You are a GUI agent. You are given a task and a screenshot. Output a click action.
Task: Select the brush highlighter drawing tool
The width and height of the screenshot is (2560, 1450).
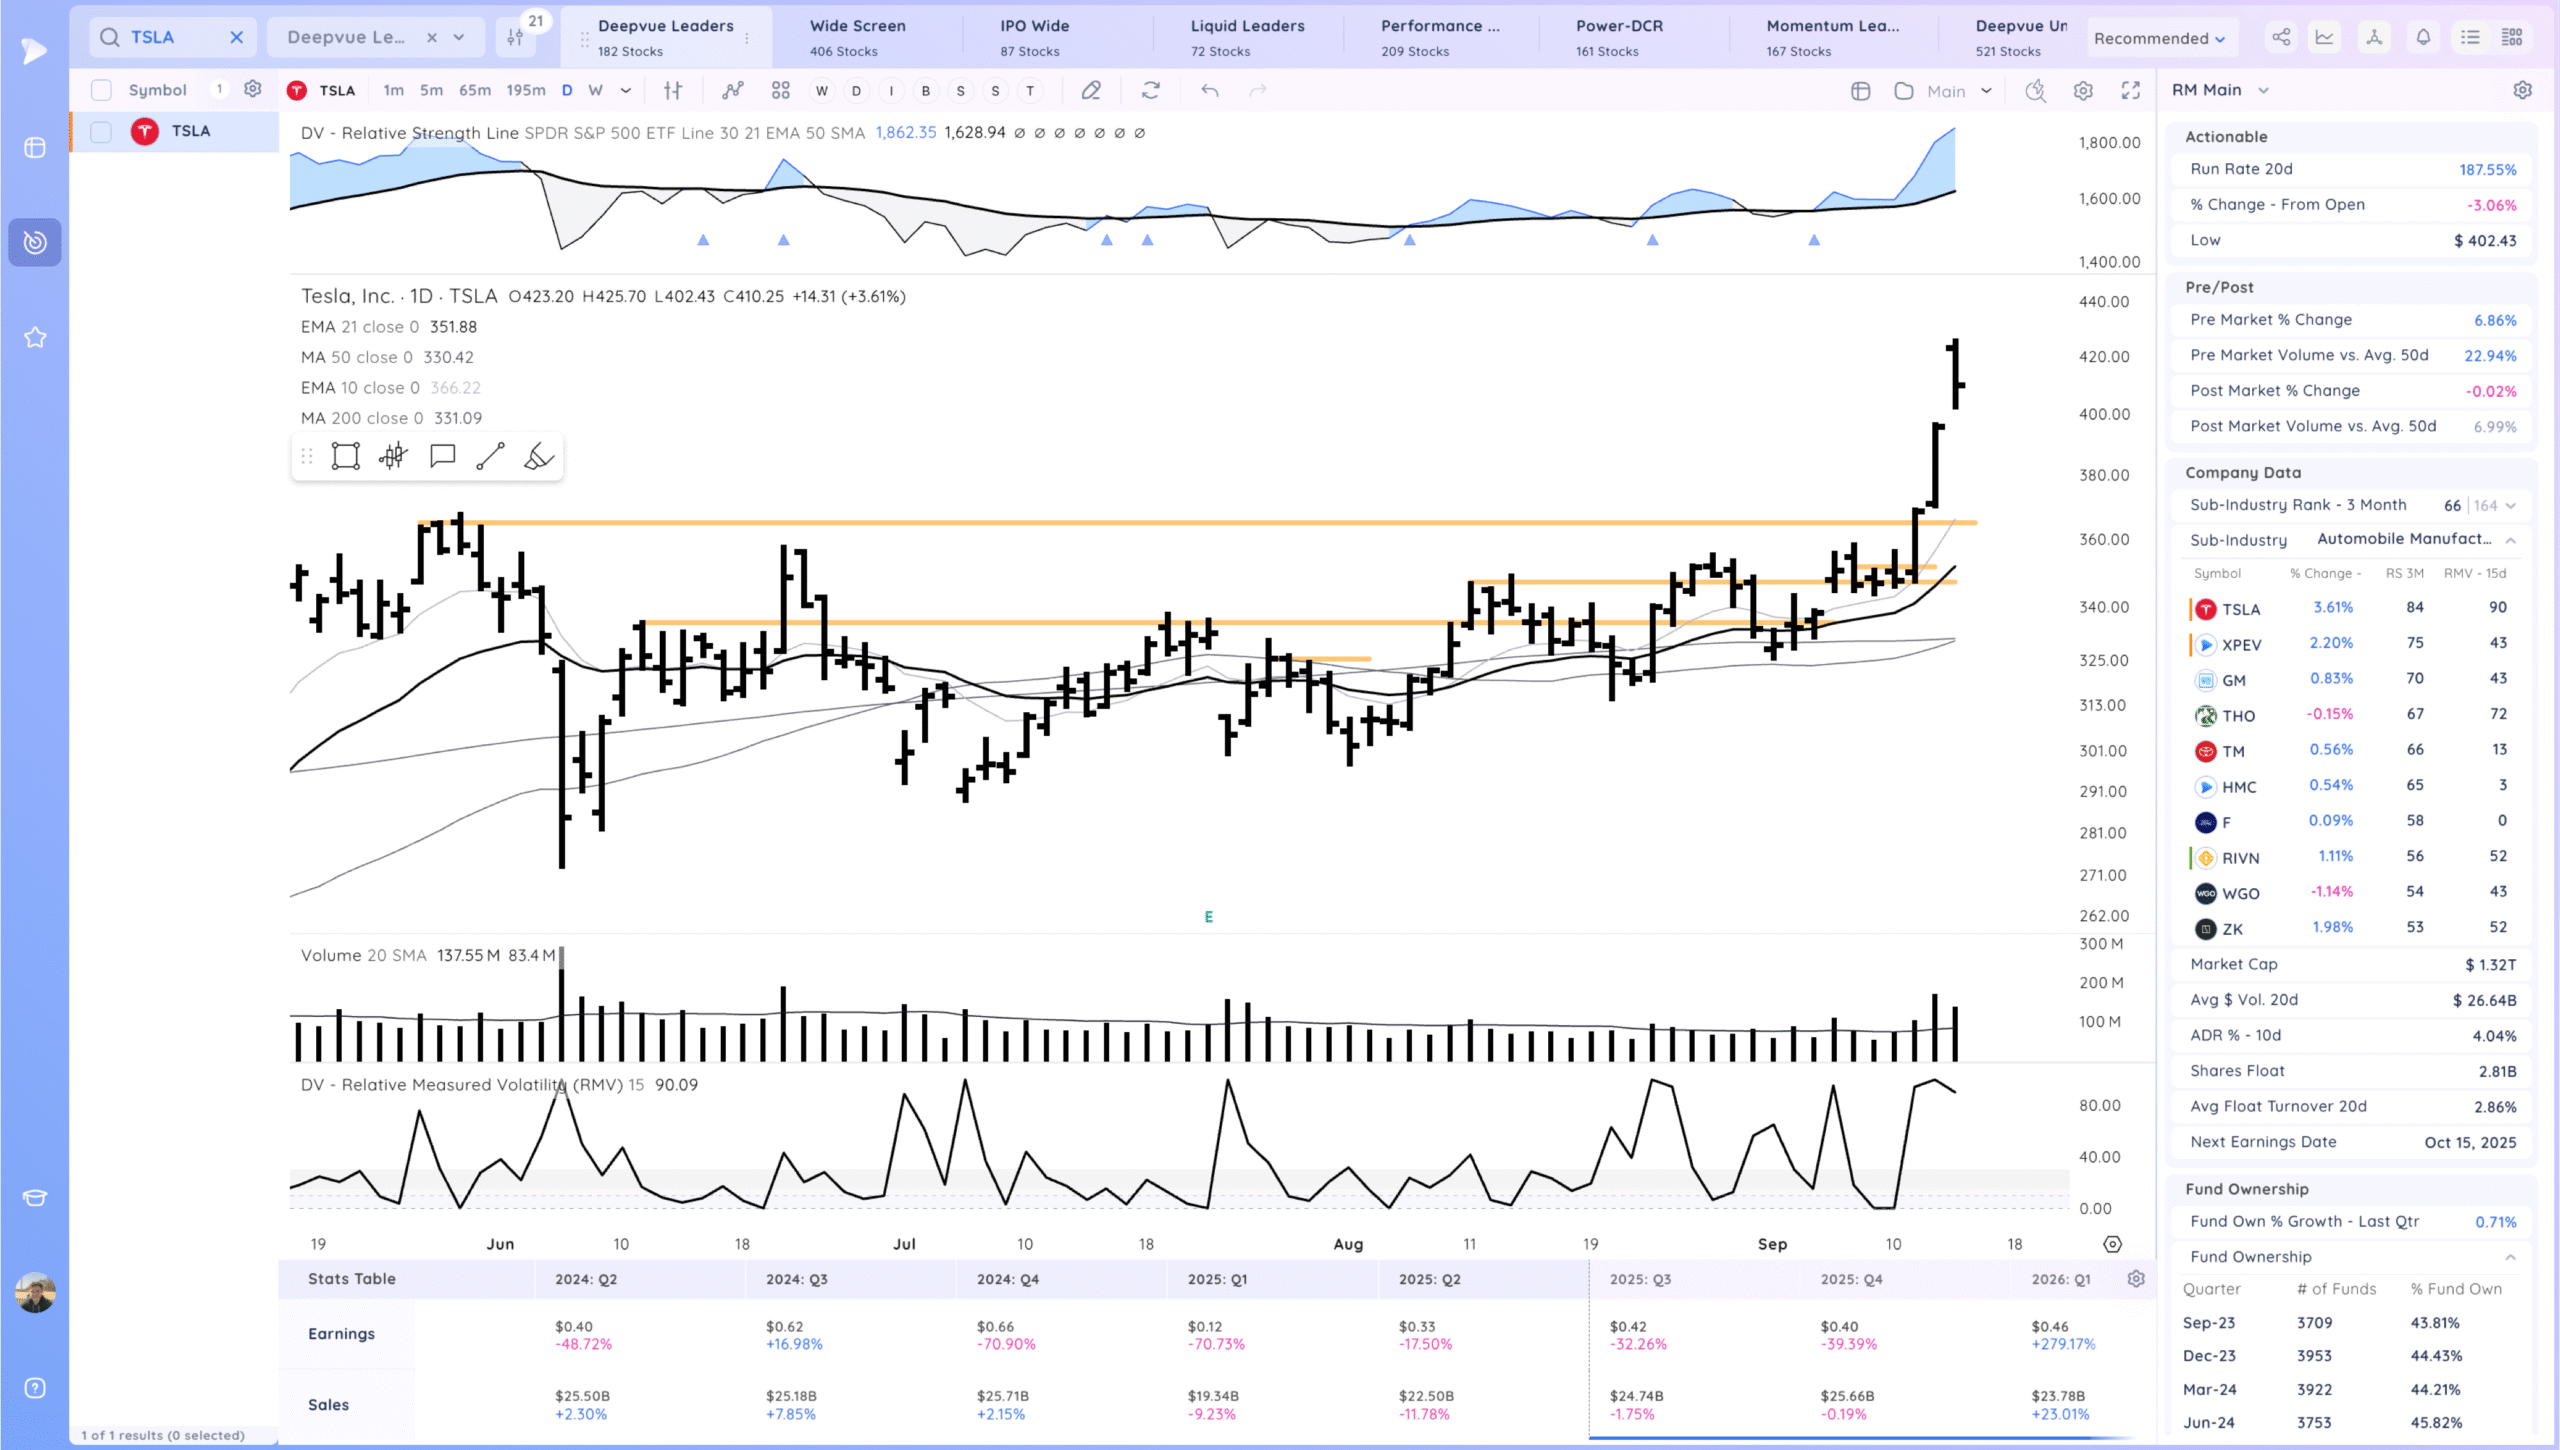click(538, 456)
